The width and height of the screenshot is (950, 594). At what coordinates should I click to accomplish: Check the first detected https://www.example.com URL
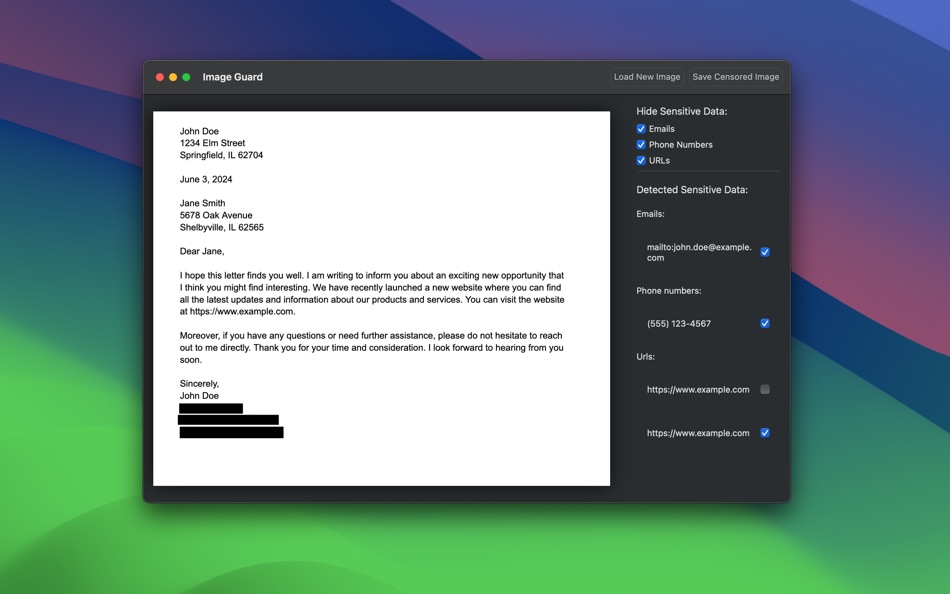tap(765, 389)
